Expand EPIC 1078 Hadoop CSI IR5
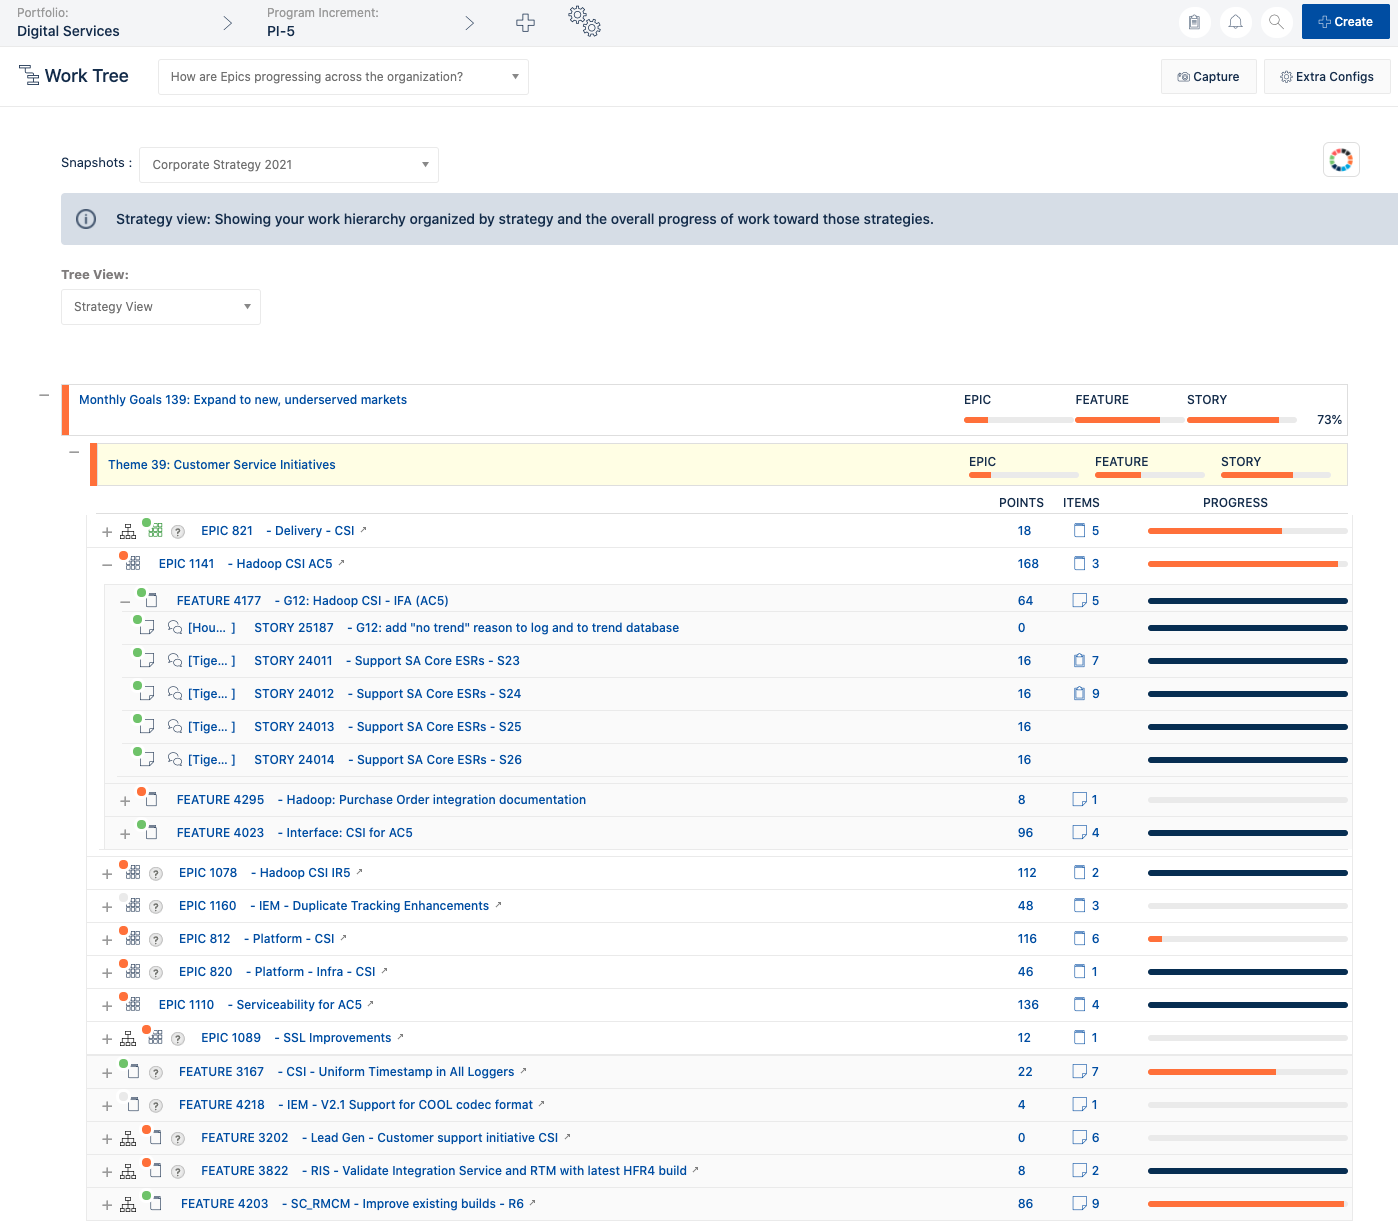1398x1221 pixels. coord(107,874)
